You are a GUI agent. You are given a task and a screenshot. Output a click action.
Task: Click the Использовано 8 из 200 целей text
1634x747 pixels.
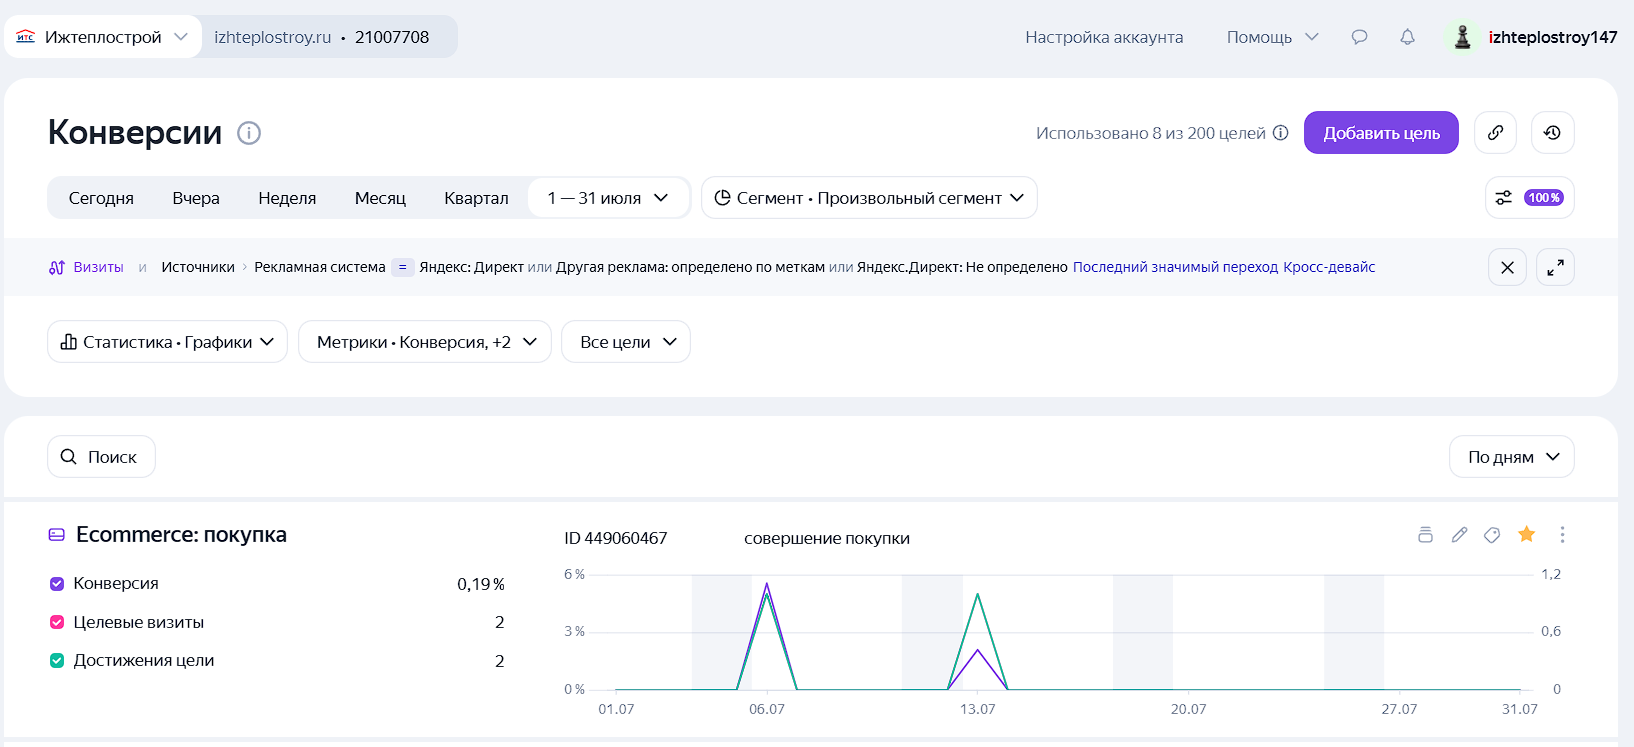pyautogui.click(x=1151, y=133)
